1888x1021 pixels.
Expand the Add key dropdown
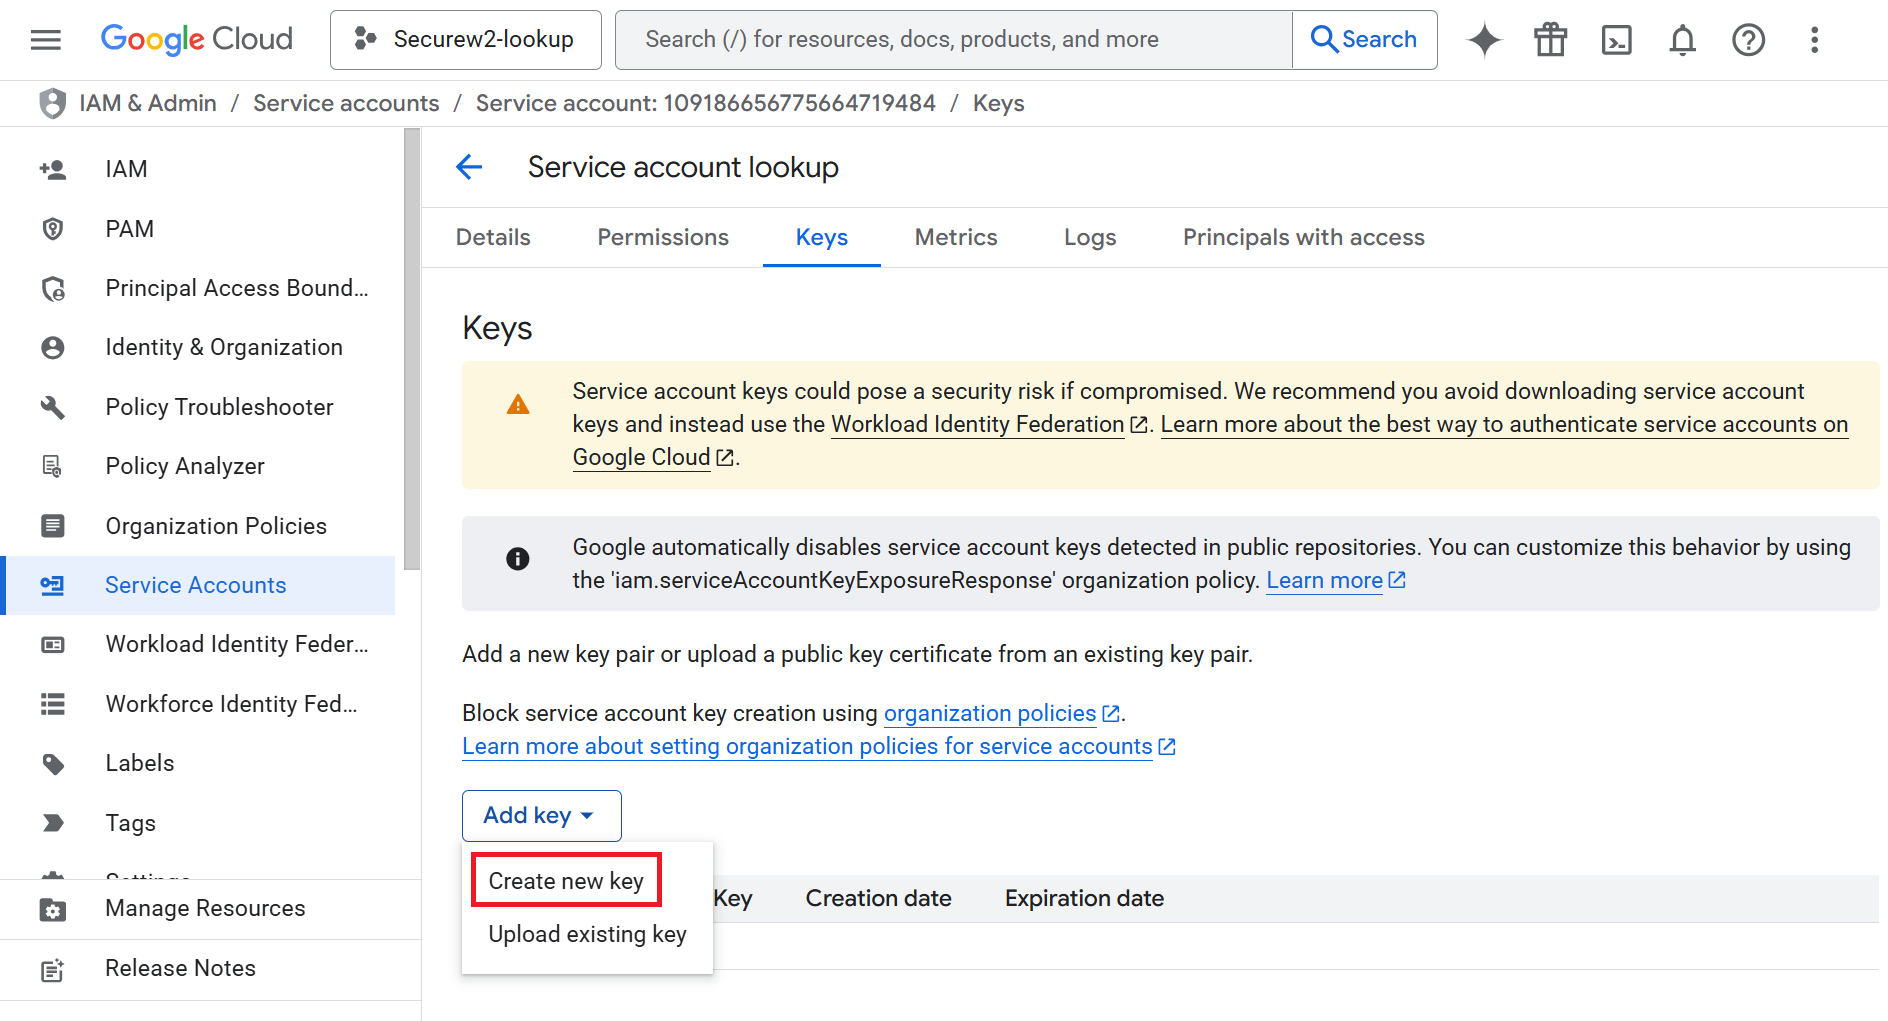541,816
